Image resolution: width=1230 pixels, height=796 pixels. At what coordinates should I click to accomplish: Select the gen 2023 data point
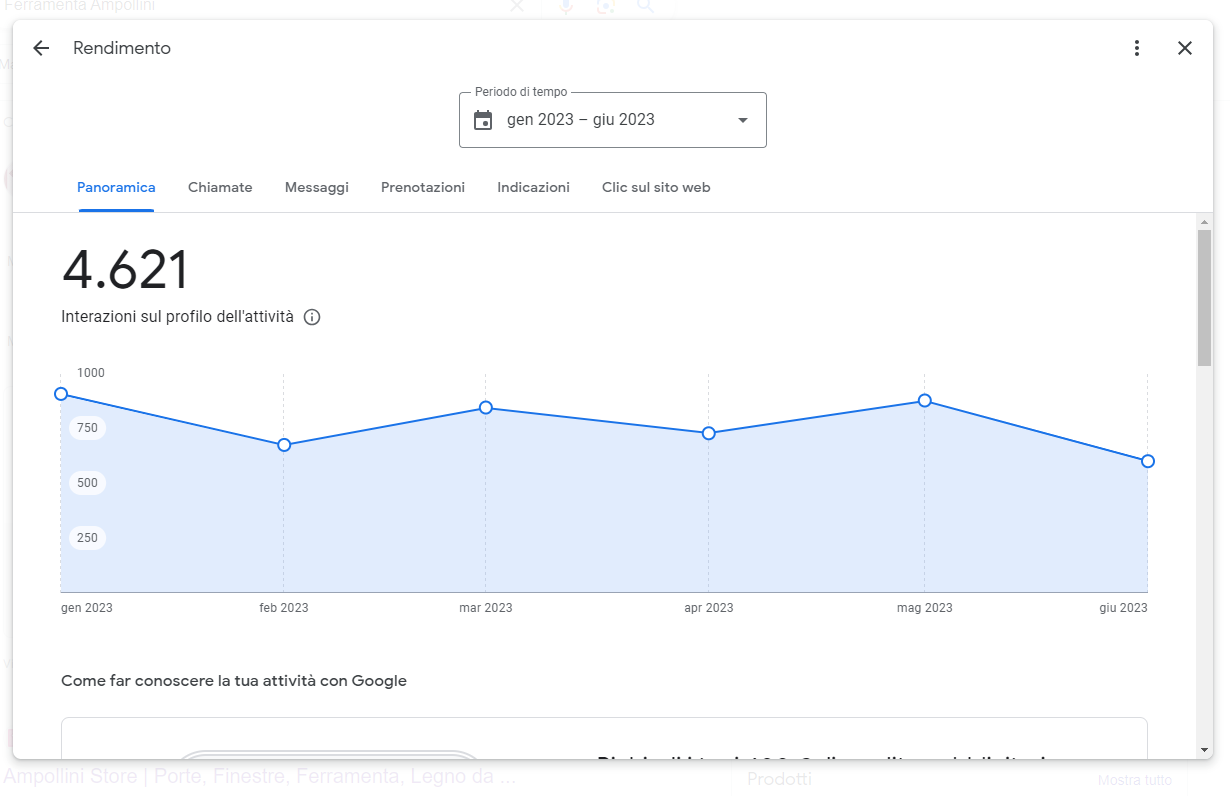click(x=61, y=394)
